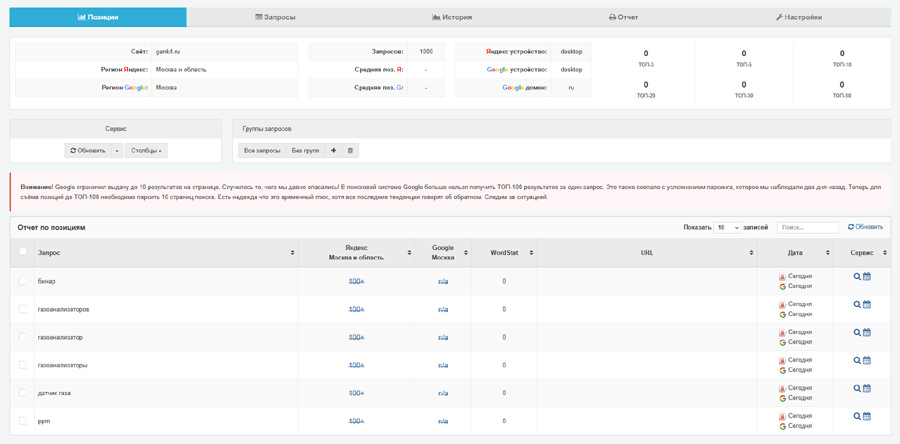900x444 pixels.
Task: Click Google n/a value in датчик газа row
Action: [443, 394]
